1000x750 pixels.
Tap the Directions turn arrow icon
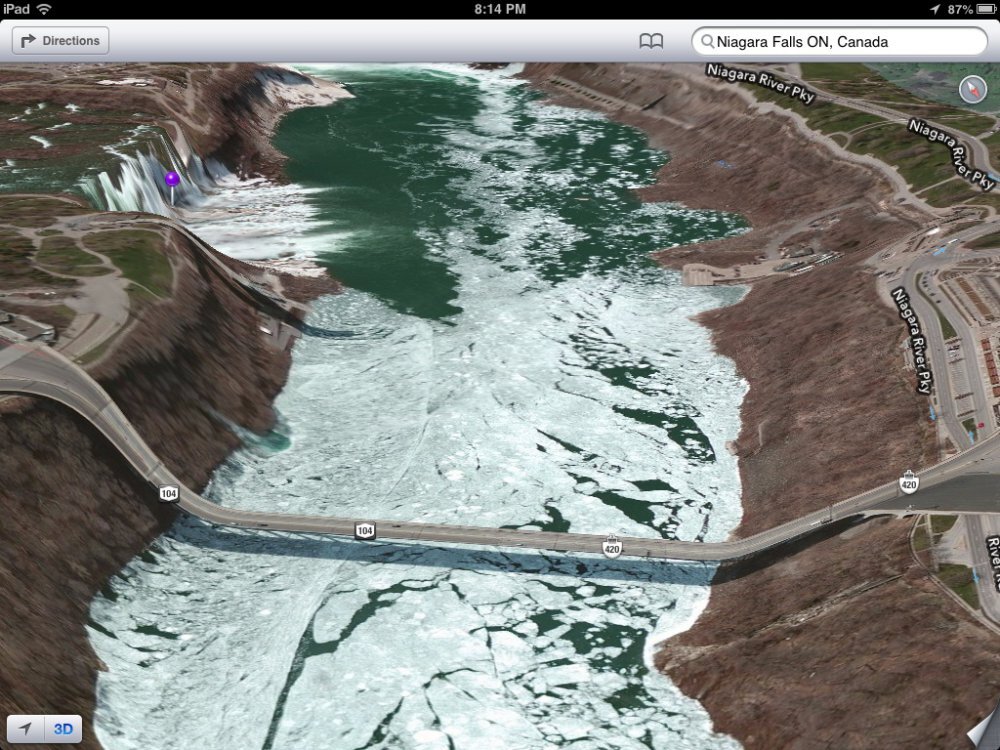coord(25,40)
